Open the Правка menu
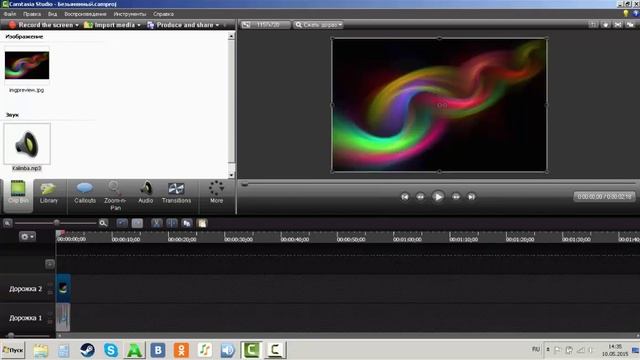This screenshot has height=360, width=640. click(x=32, y=14)
